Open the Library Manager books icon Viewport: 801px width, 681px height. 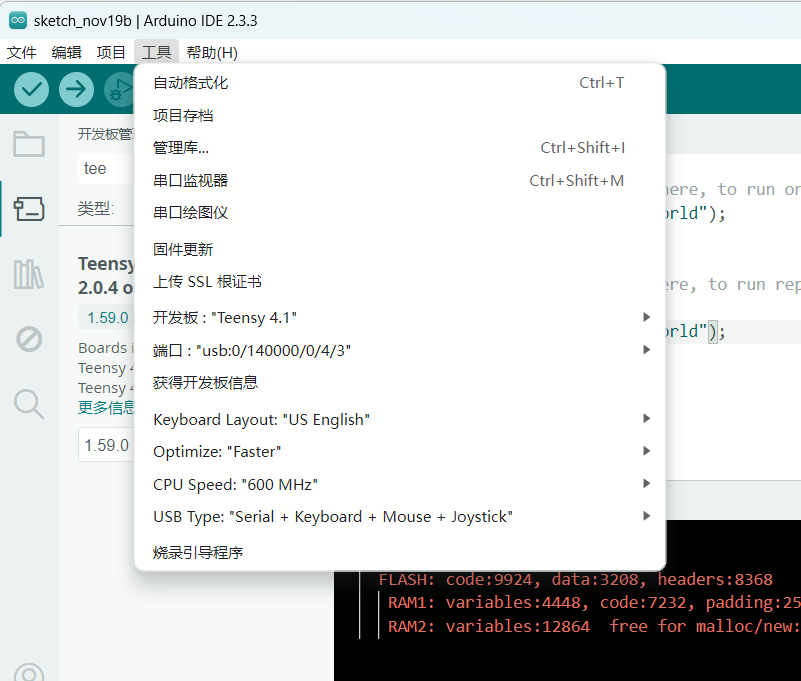tap(29, 274)
